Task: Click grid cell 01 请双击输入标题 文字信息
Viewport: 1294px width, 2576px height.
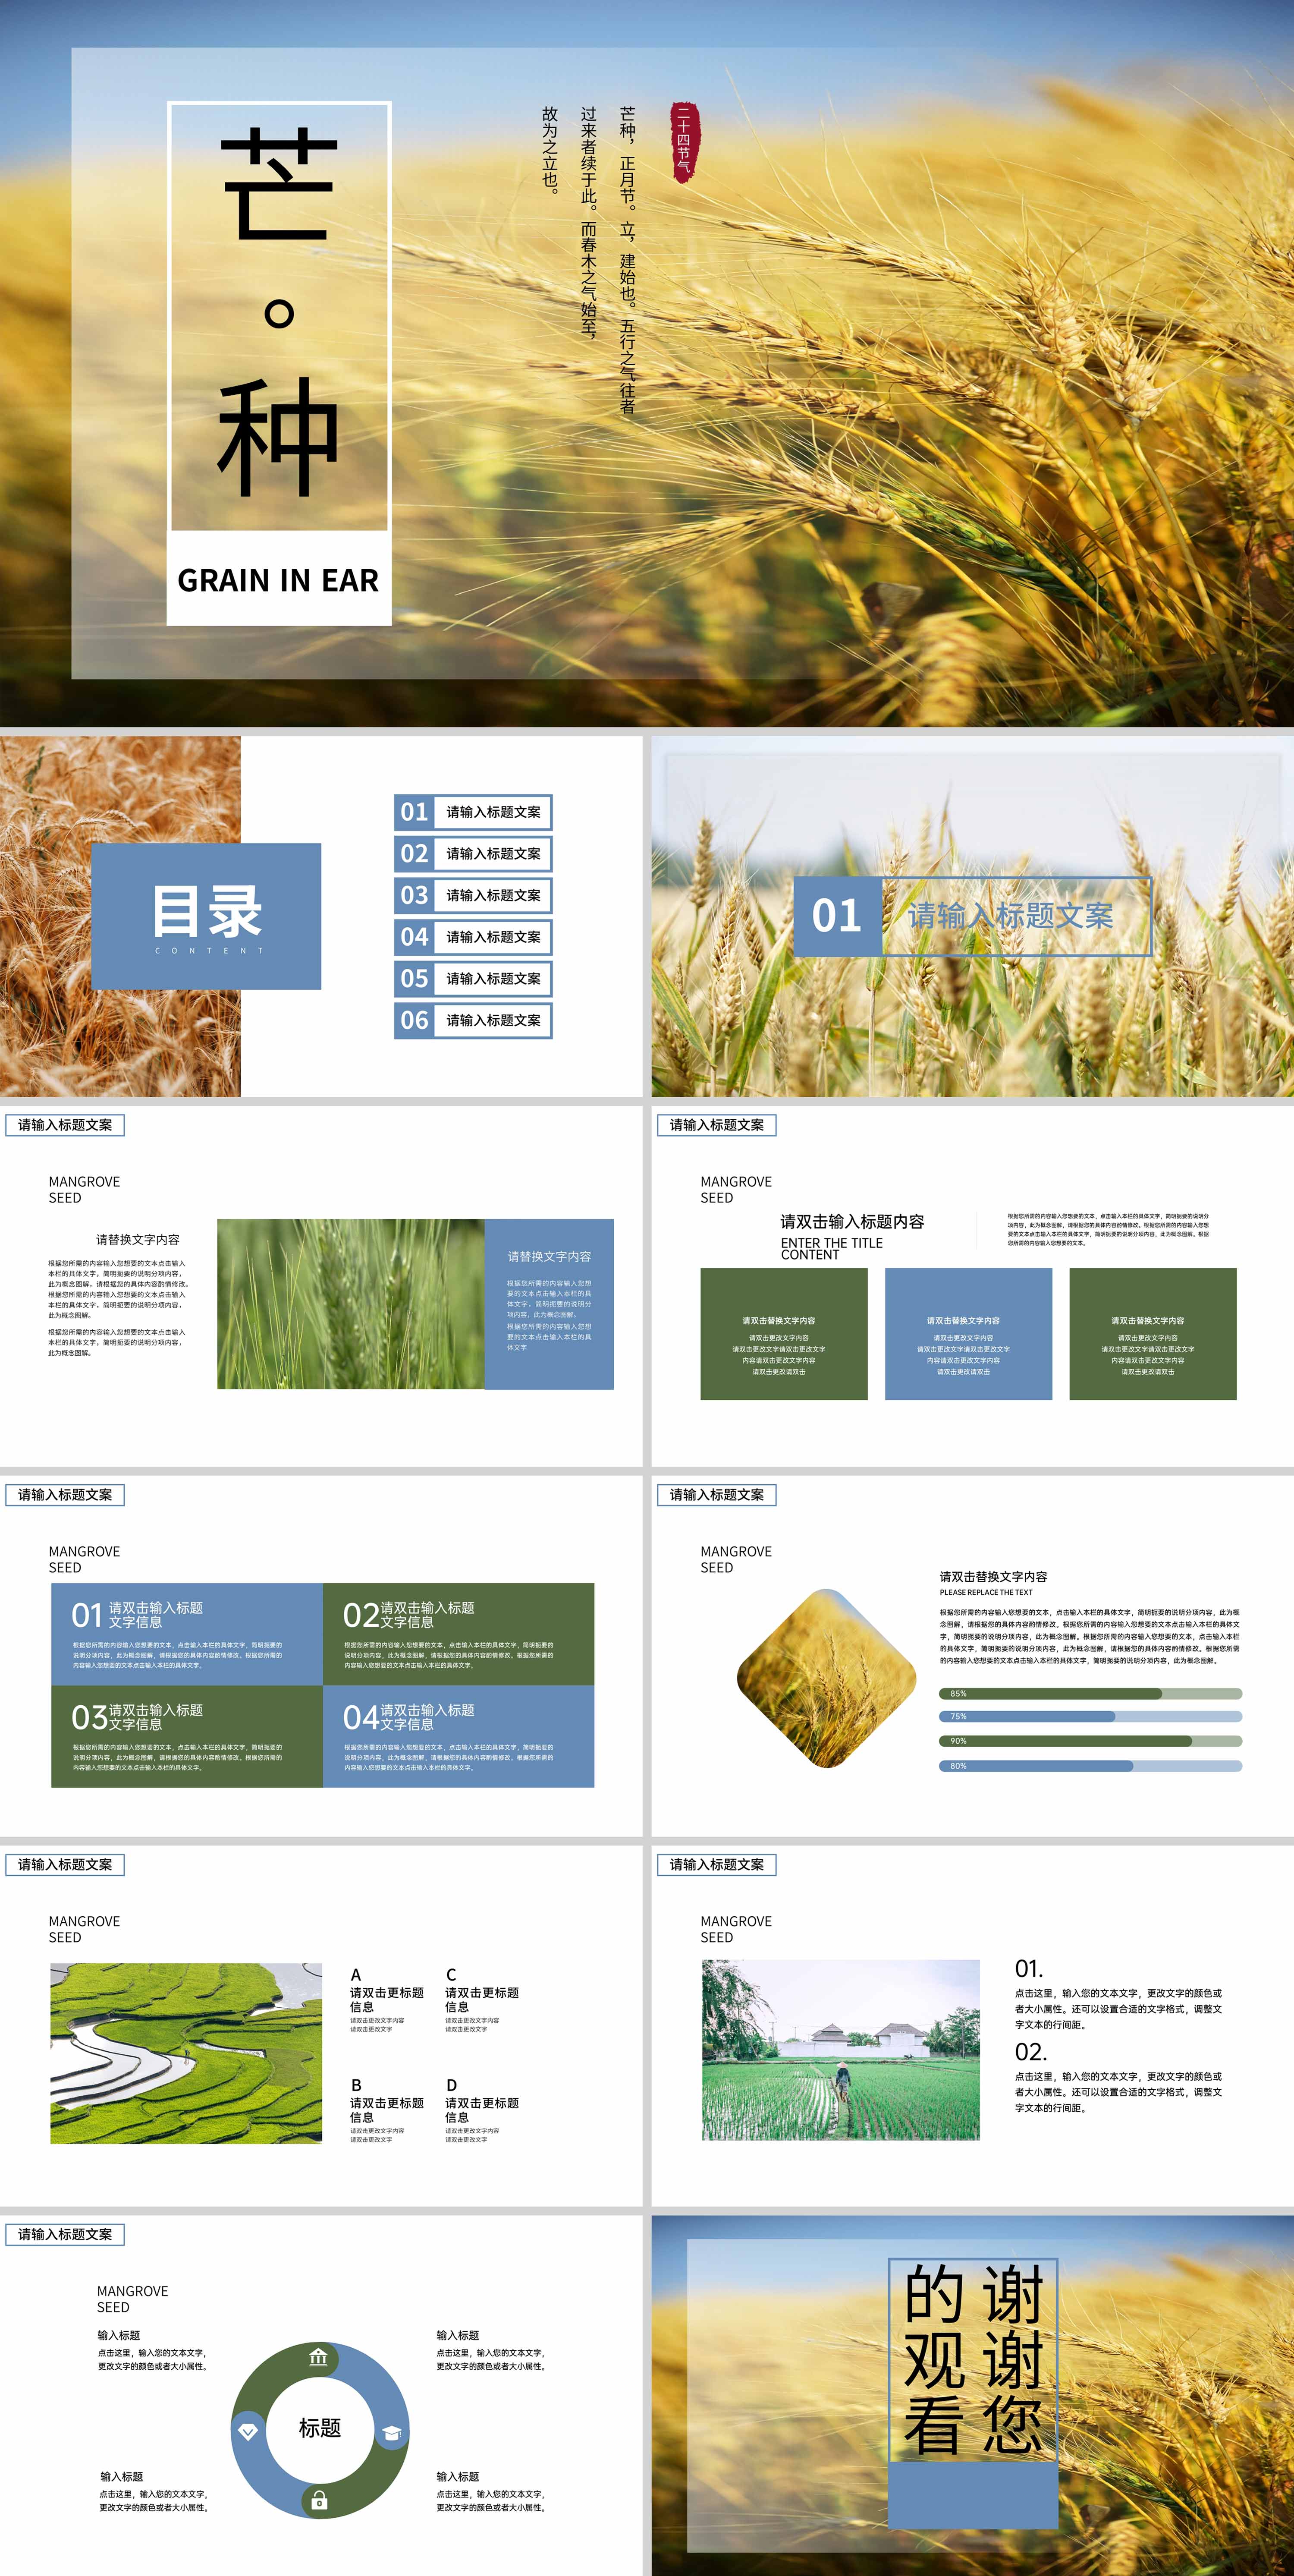Action: click(187, 1634)
